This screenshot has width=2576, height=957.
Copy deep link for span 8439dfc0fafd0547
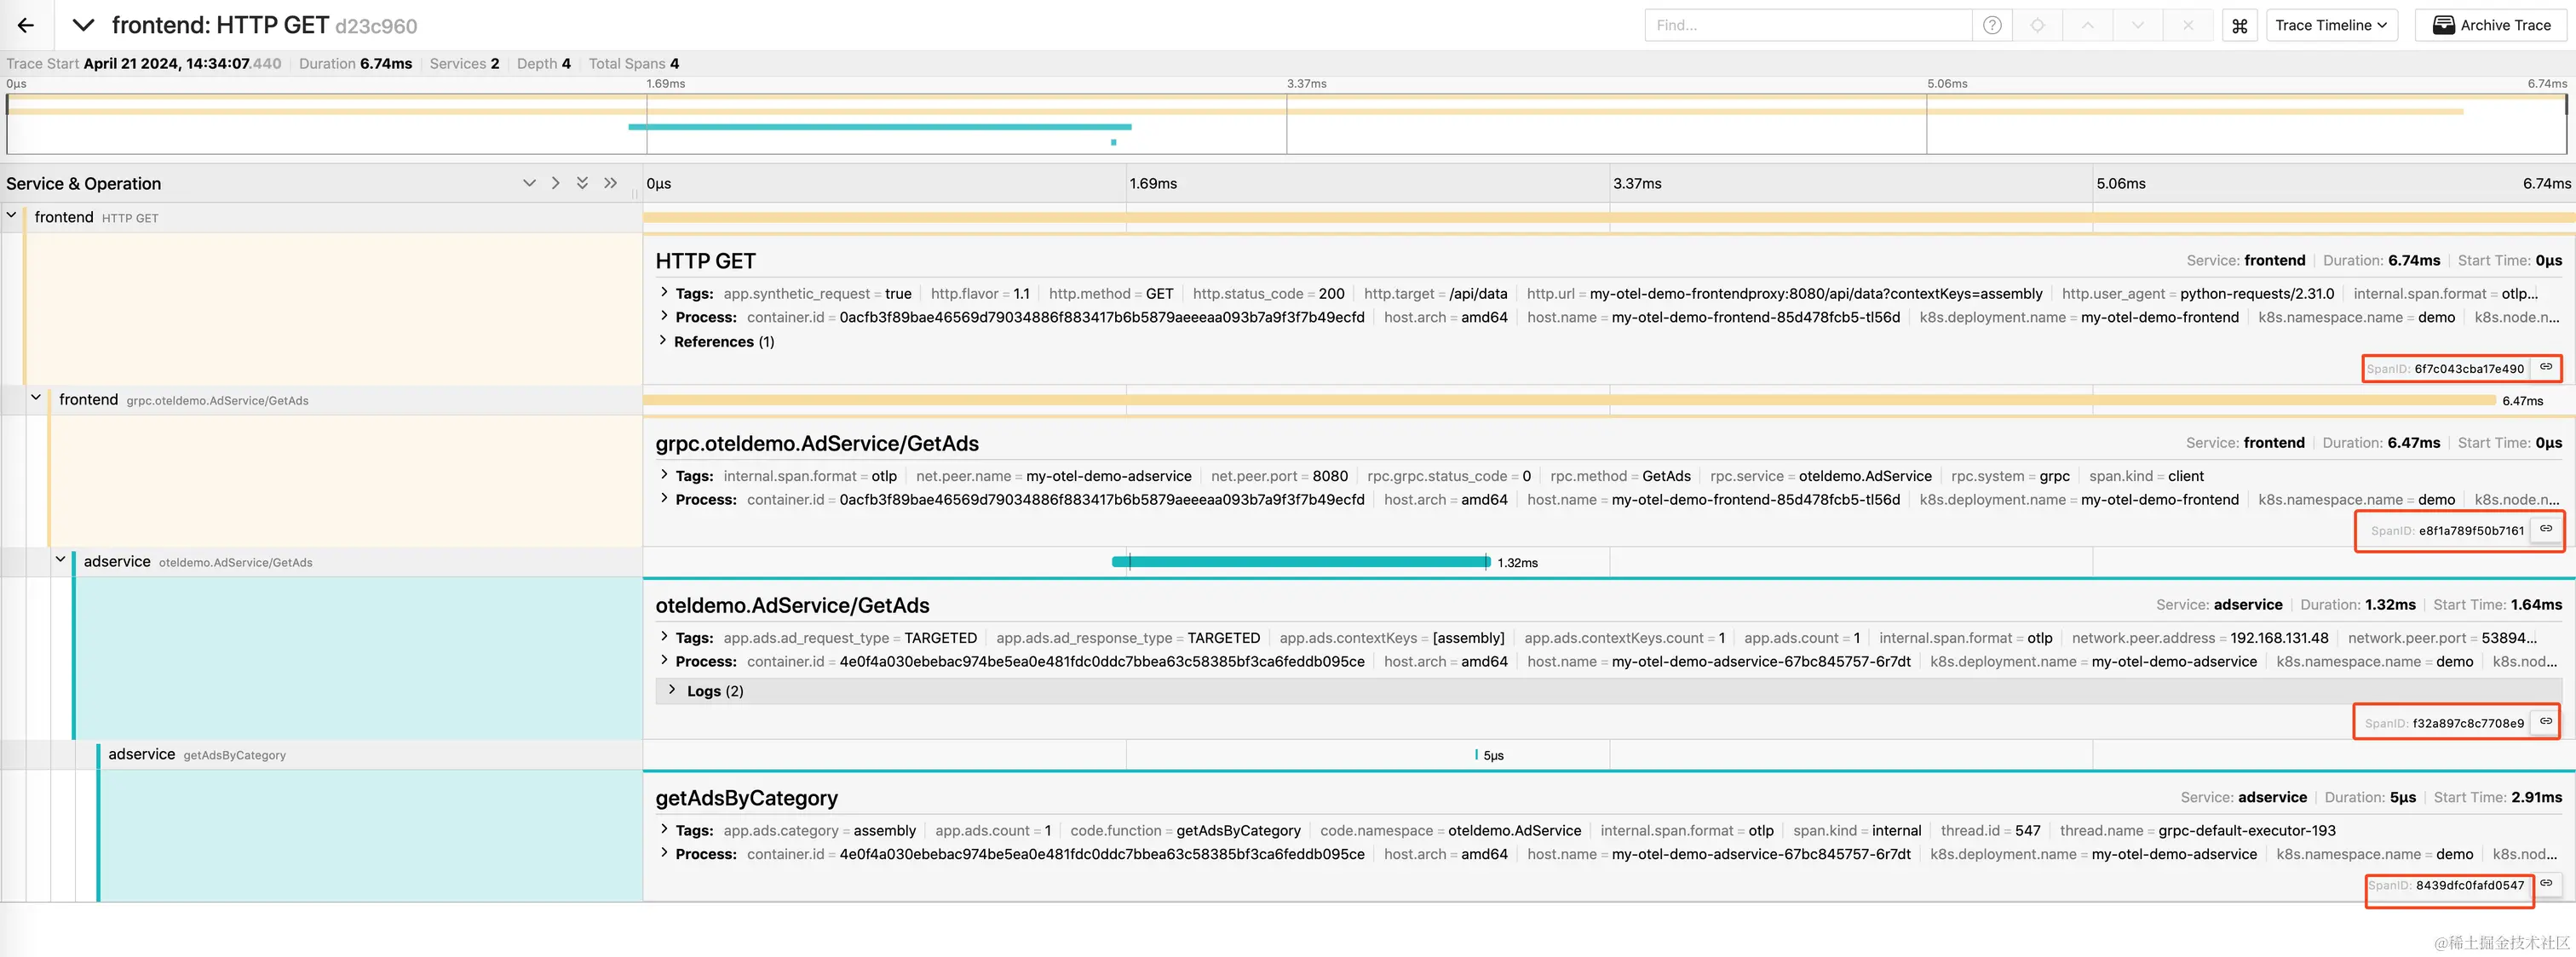[2545, 883]
